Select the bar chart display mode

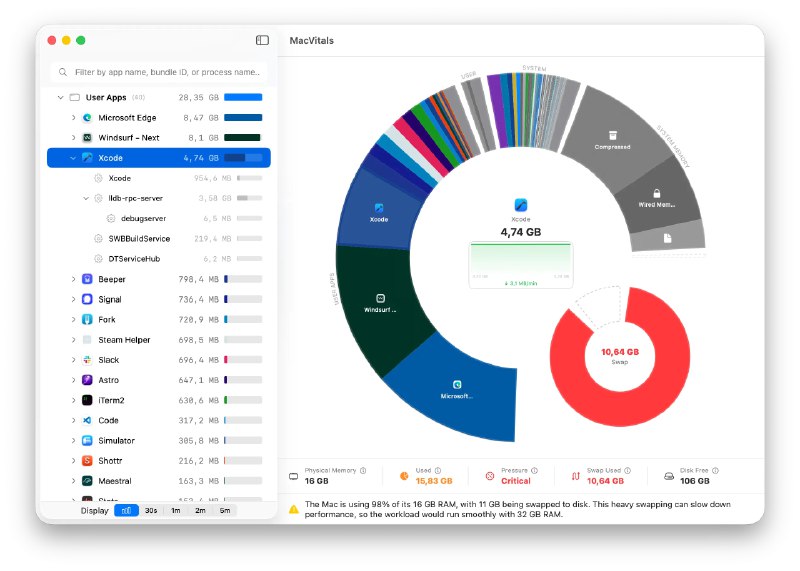126,510
